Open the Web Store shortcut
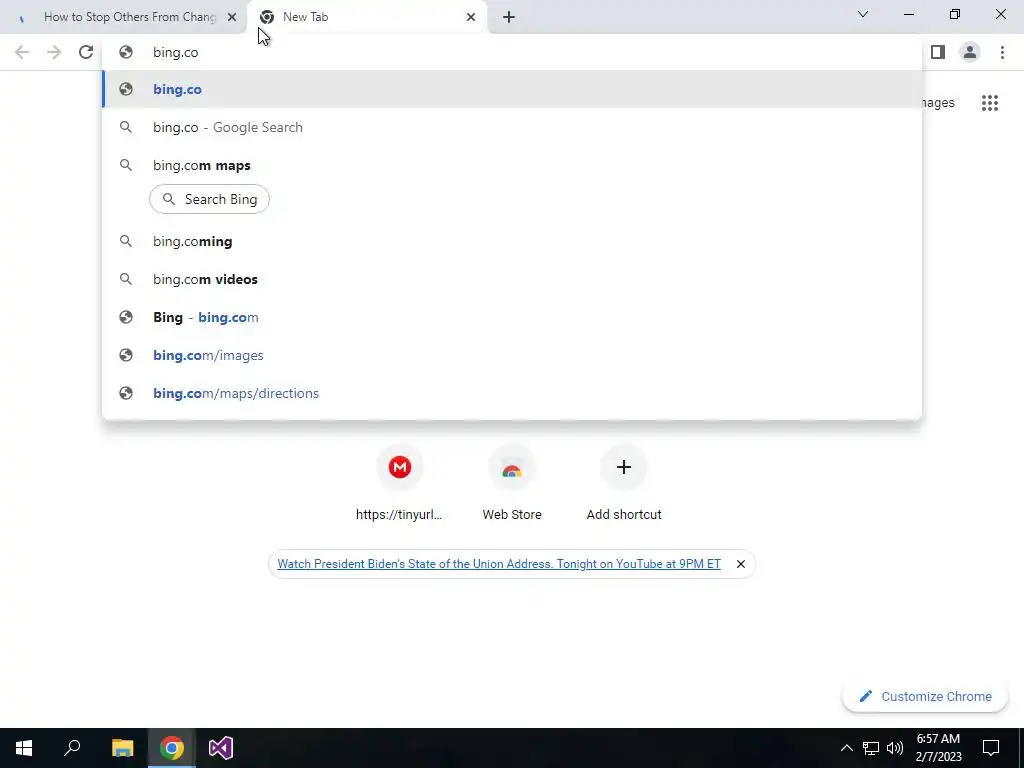The image size is (1024, 768). [x=512, y=484]
